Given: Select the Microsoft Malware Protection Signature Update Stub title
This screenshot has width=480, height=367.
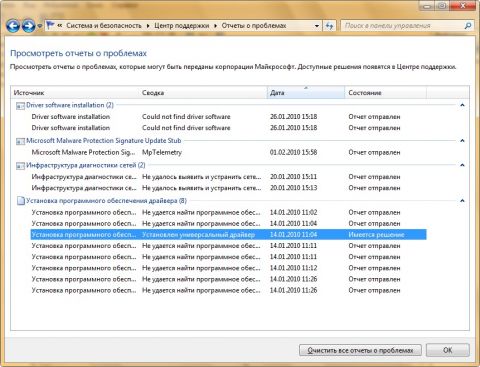Looking at the screenshot, I should click(x=104, y=141).
